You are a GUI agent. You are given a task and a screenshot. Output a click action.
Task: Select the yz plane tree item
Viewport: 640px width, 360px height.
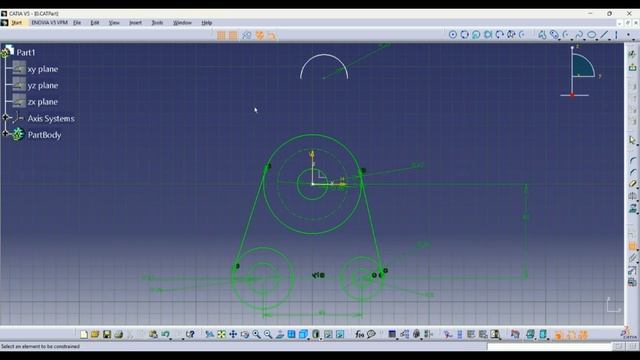click(42, 85)
